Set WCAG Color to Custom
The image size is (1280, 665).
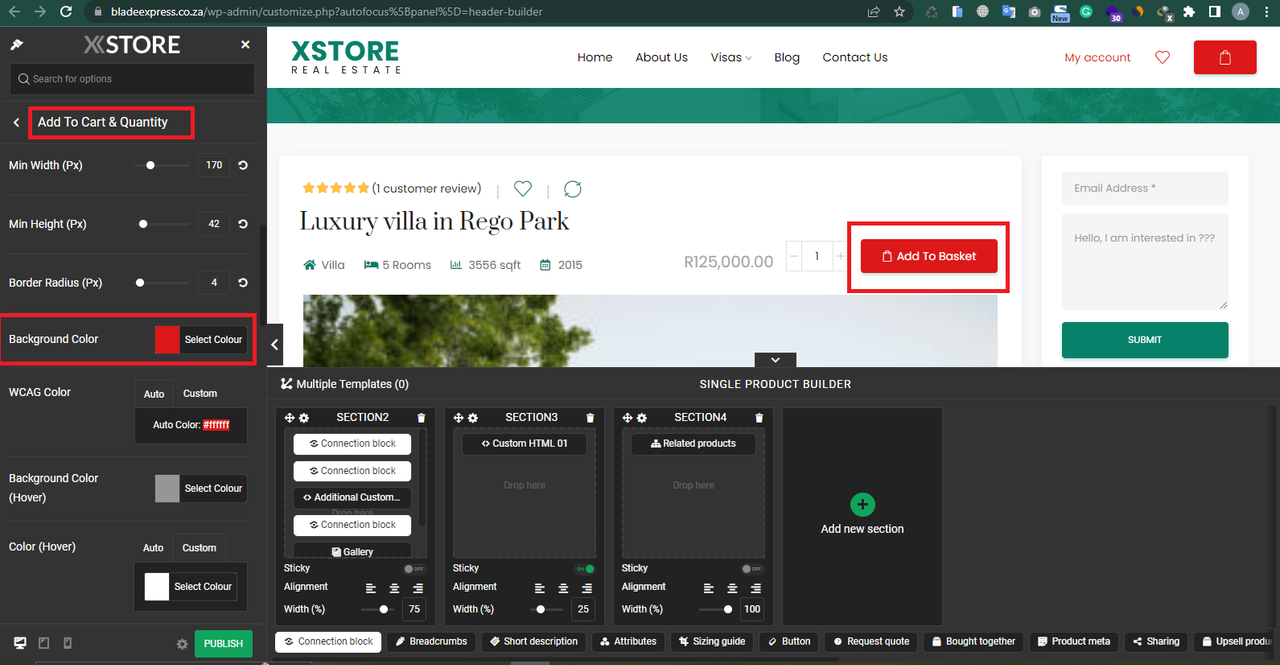(200, 394)
